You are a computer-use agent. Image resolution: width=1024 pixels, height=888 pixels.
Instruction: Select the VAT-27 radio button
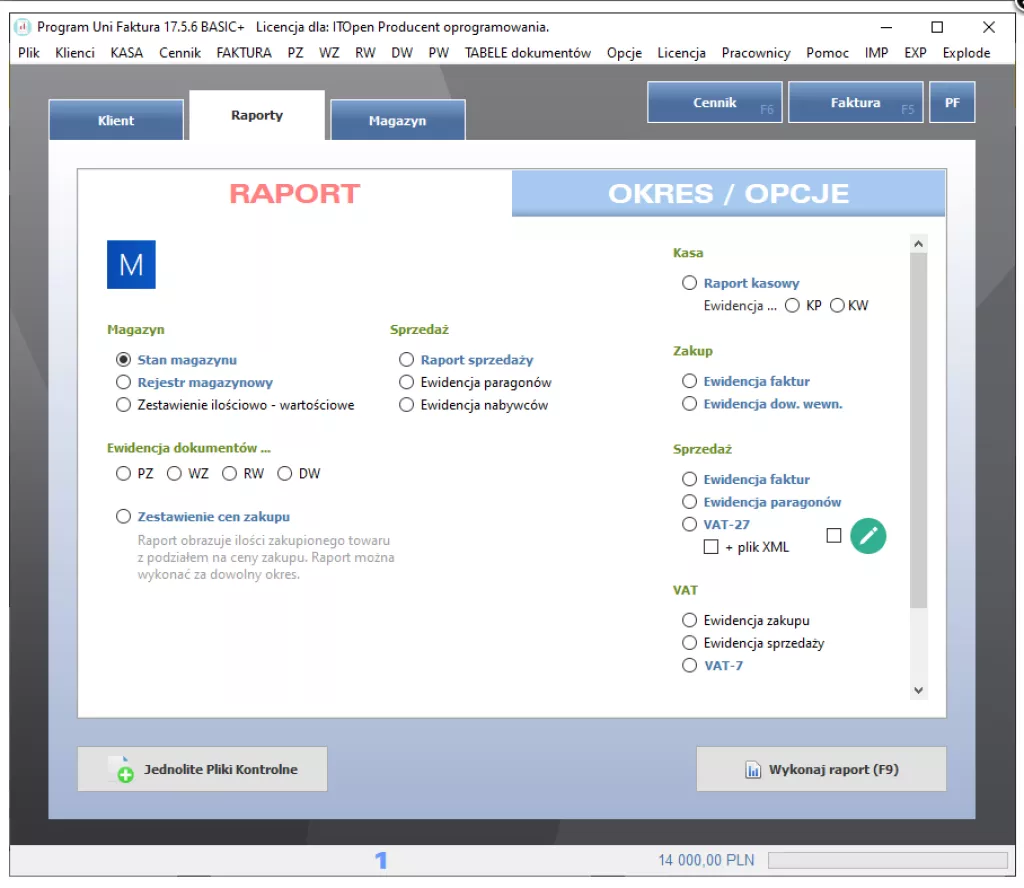(690, 524)
